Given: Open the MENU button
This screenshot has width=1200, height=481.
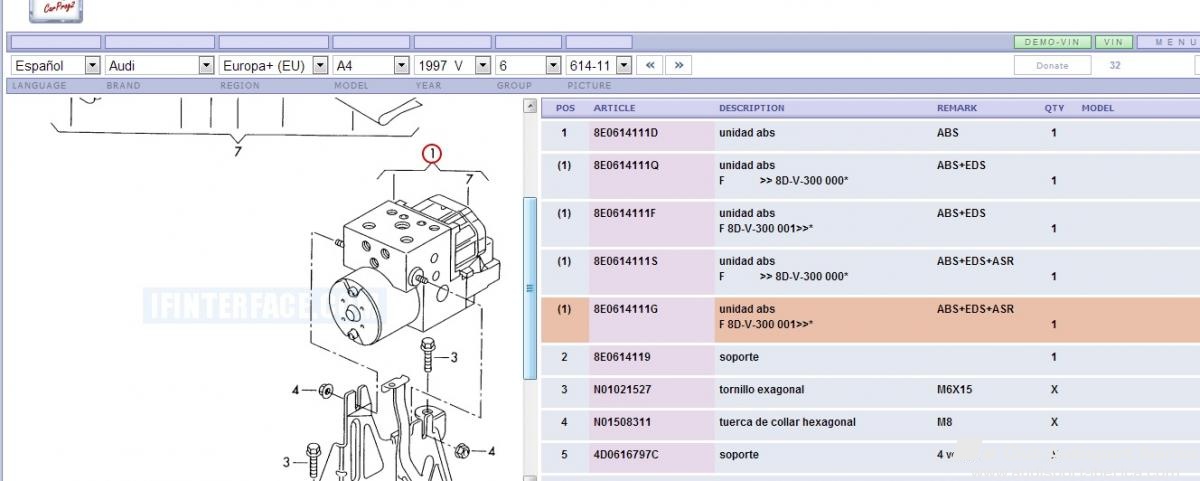Looking at the screenshot, I should [x=1168, y=42].
